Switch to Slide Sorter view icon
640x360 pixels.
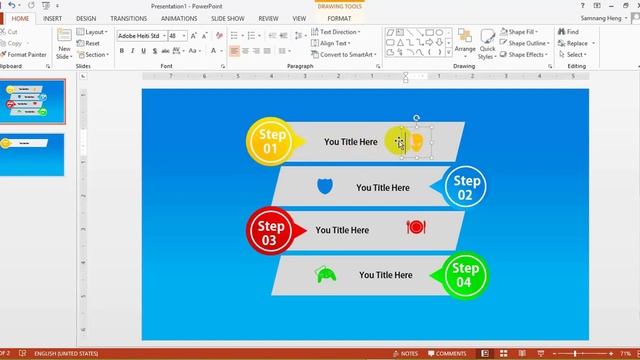(504, 353)
